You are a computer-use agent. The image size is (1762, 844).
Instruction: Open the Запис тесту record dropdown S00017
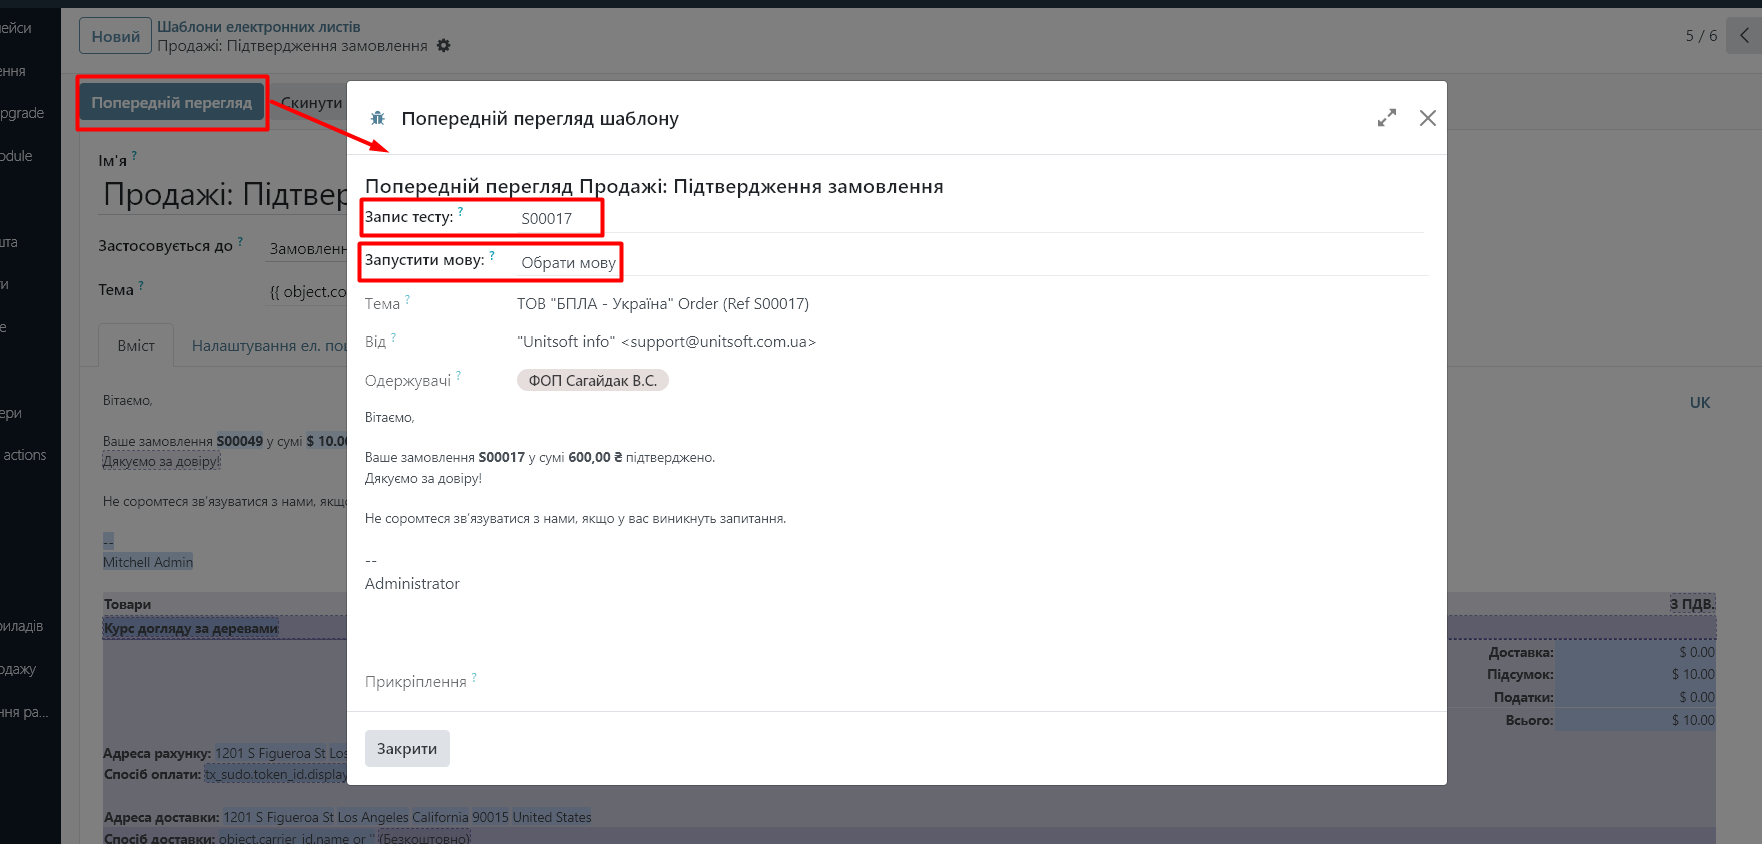557,219
